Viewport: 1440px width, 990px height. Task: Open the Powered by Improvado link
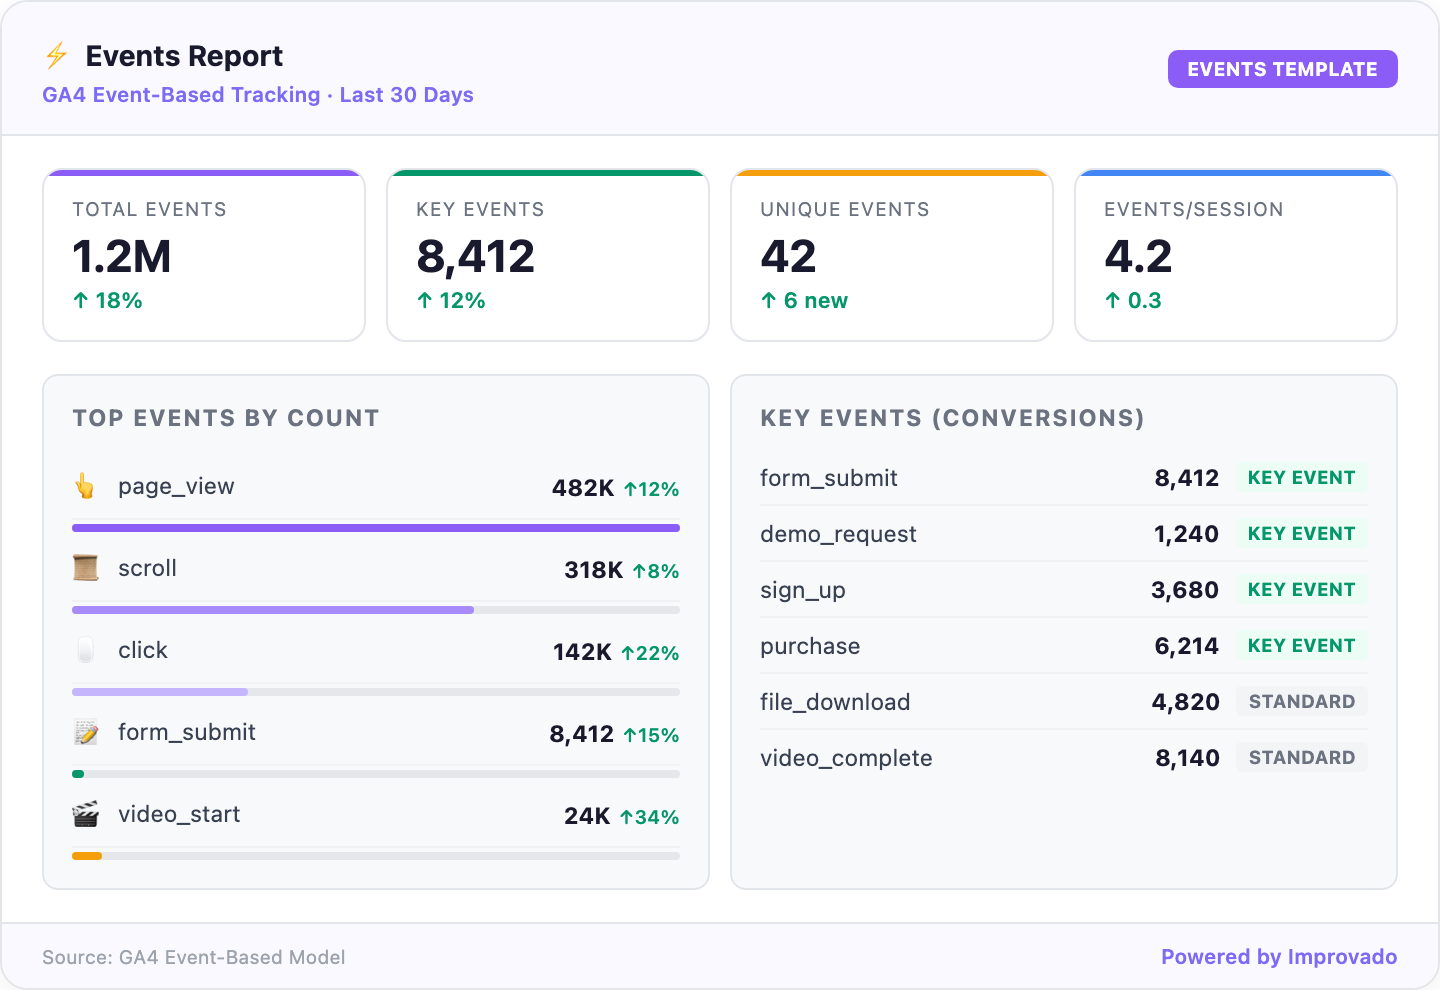coord(1278,957)
